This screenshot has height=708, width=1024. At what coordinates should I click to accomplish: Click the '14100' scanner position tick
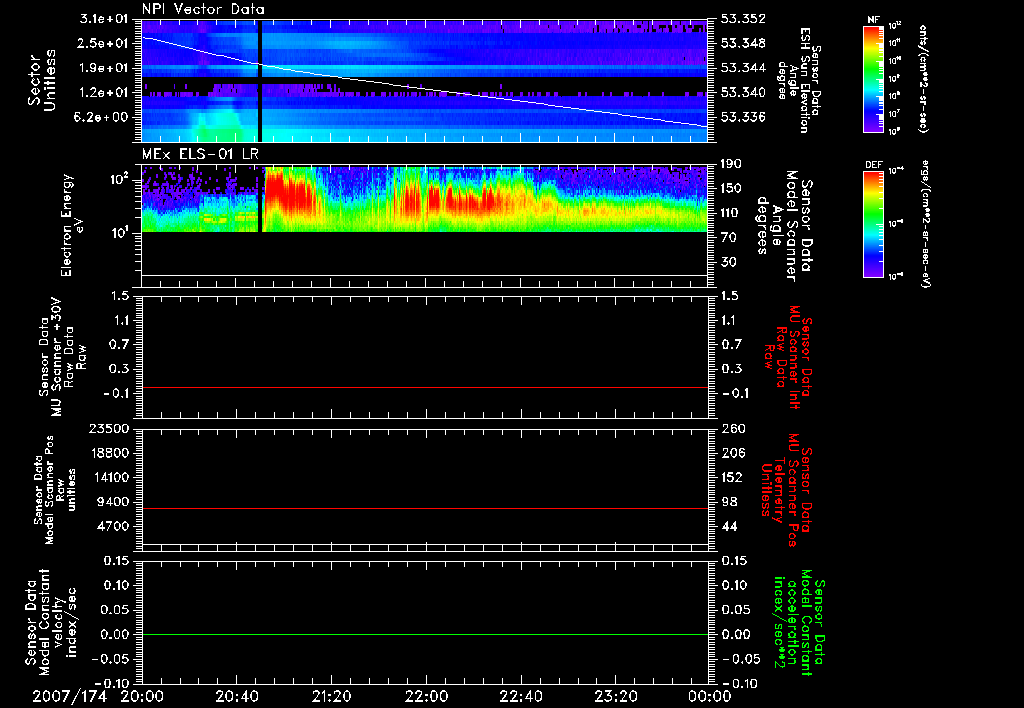pos(110,477)
